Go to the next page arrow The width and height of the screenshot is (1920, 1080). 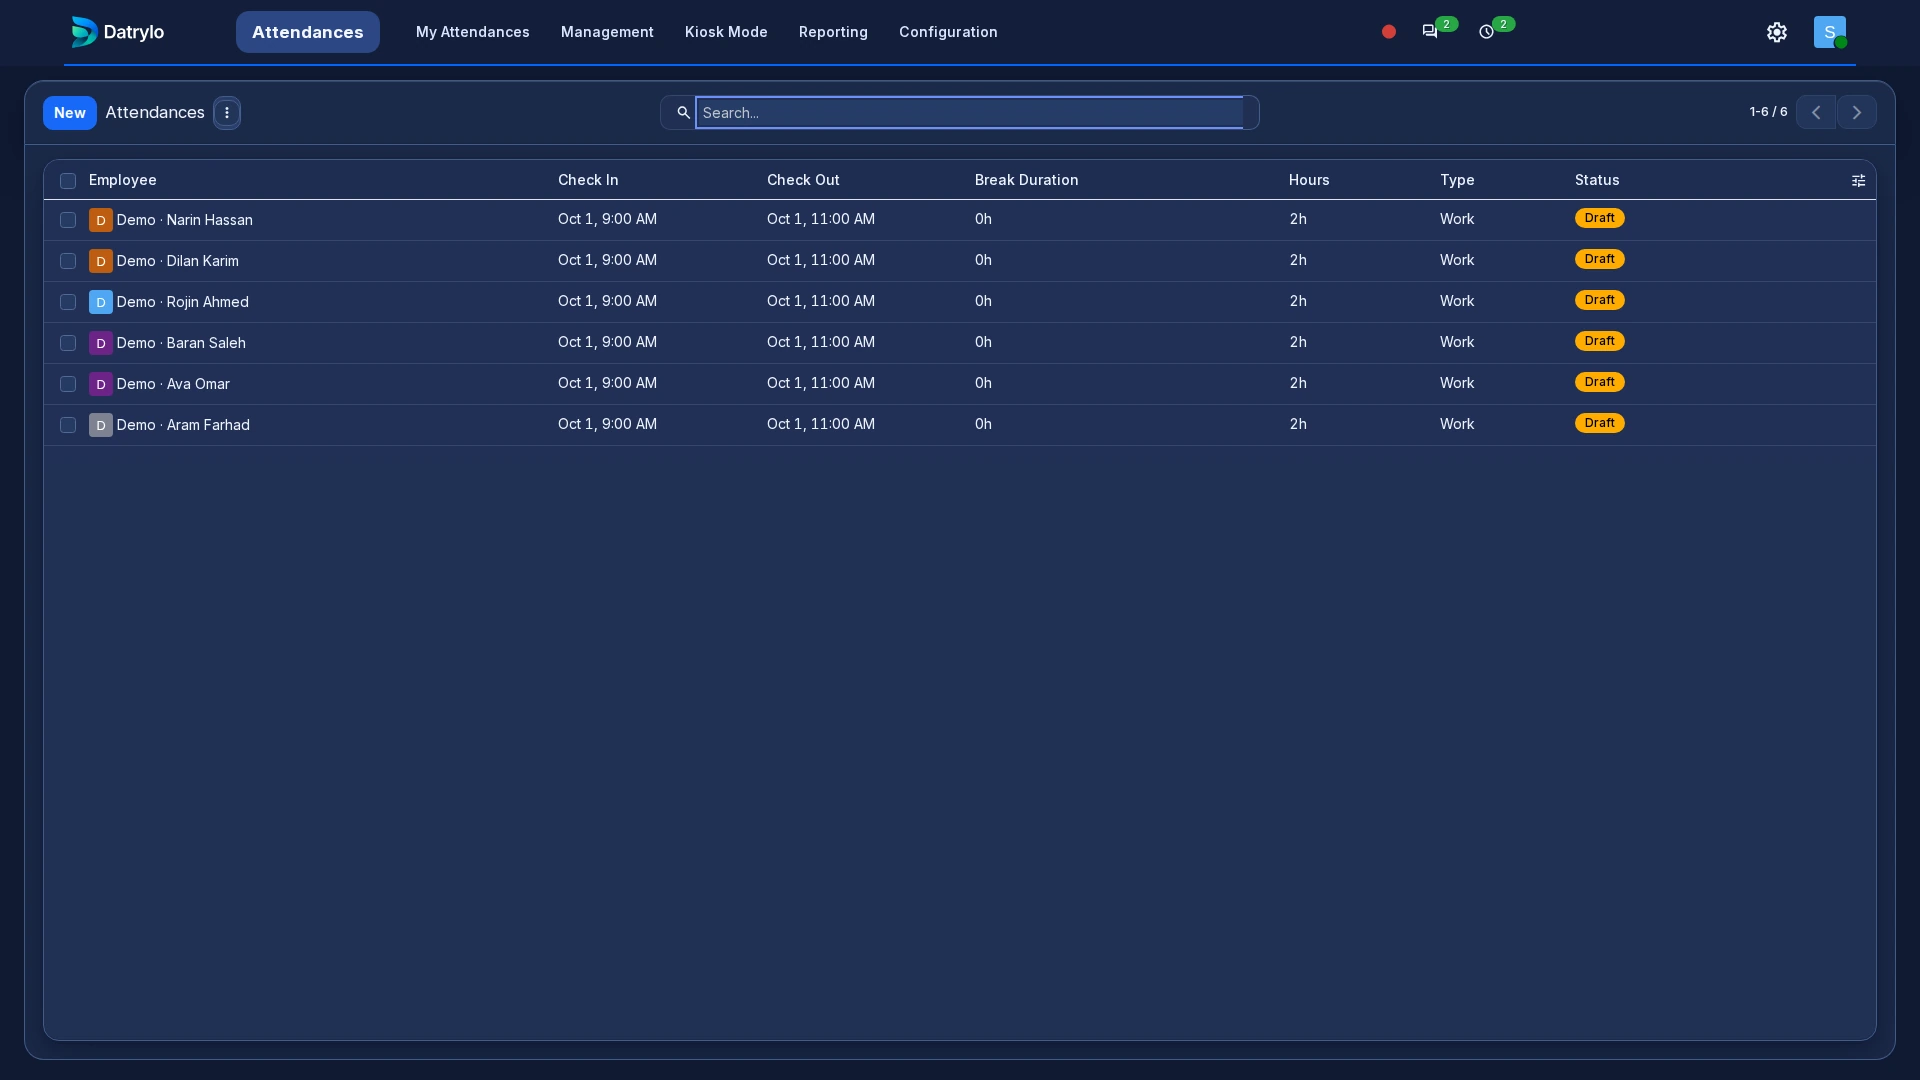click(x=1856, y=112)
